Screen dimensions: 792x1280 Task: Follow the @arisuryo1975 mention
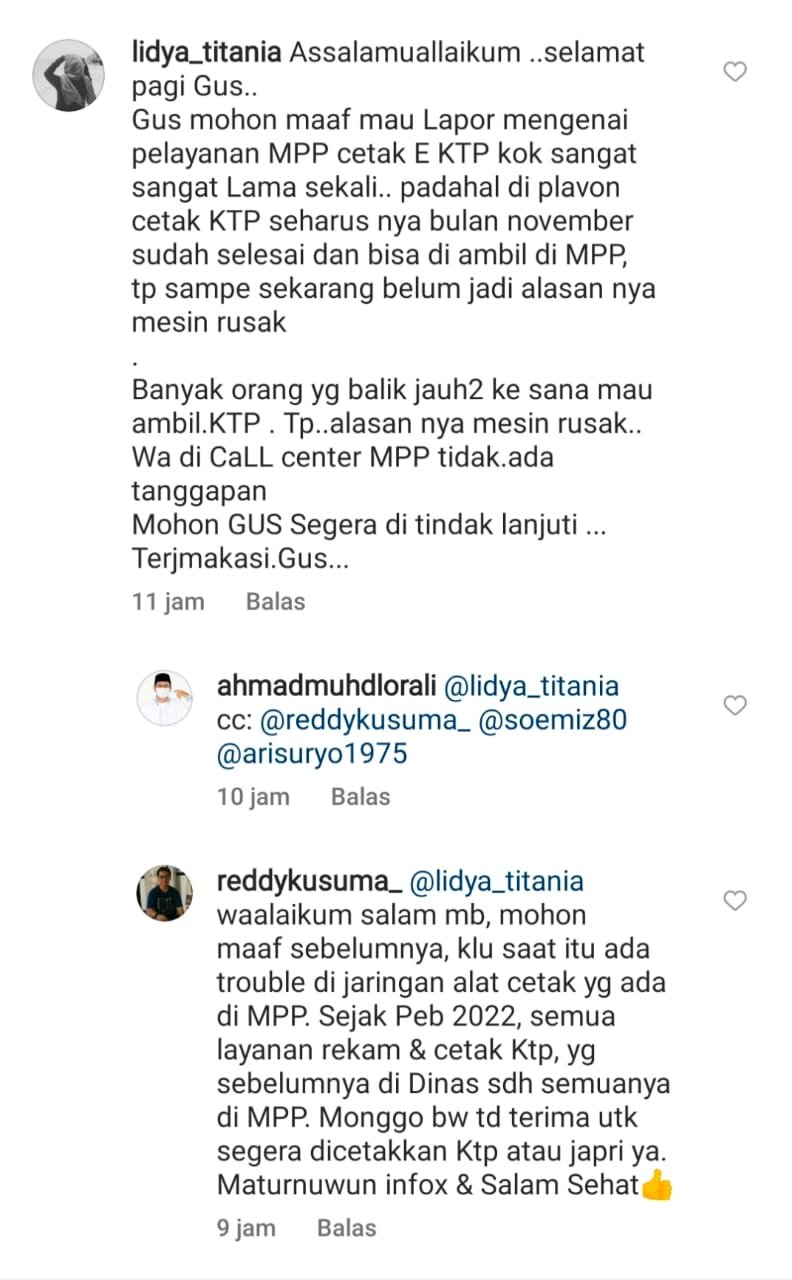coord(312,755)
